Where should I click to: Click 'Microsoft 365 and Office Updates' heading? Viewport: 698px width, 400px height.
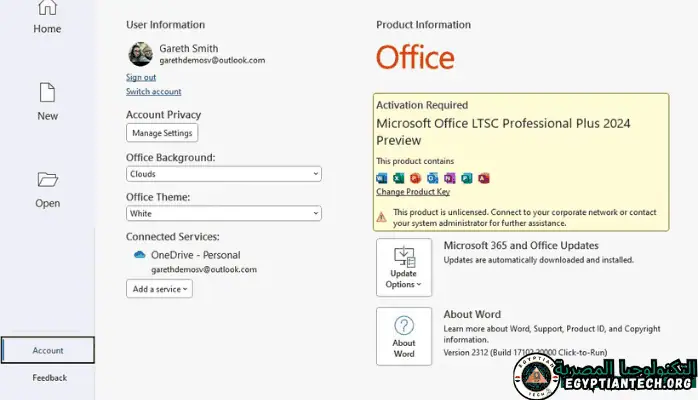521,246
